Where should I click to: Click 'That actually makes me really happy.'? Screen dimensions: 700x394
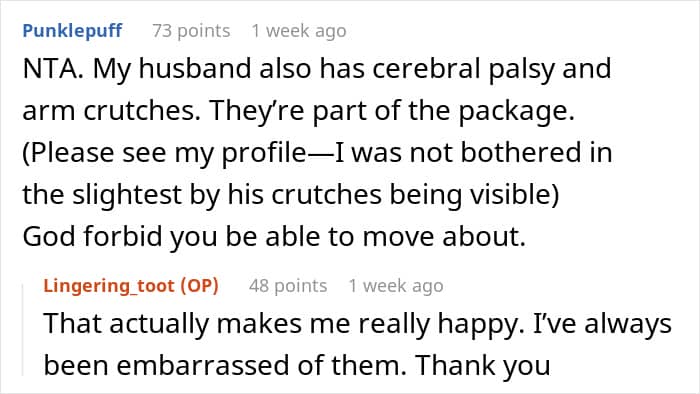point(283,323)
